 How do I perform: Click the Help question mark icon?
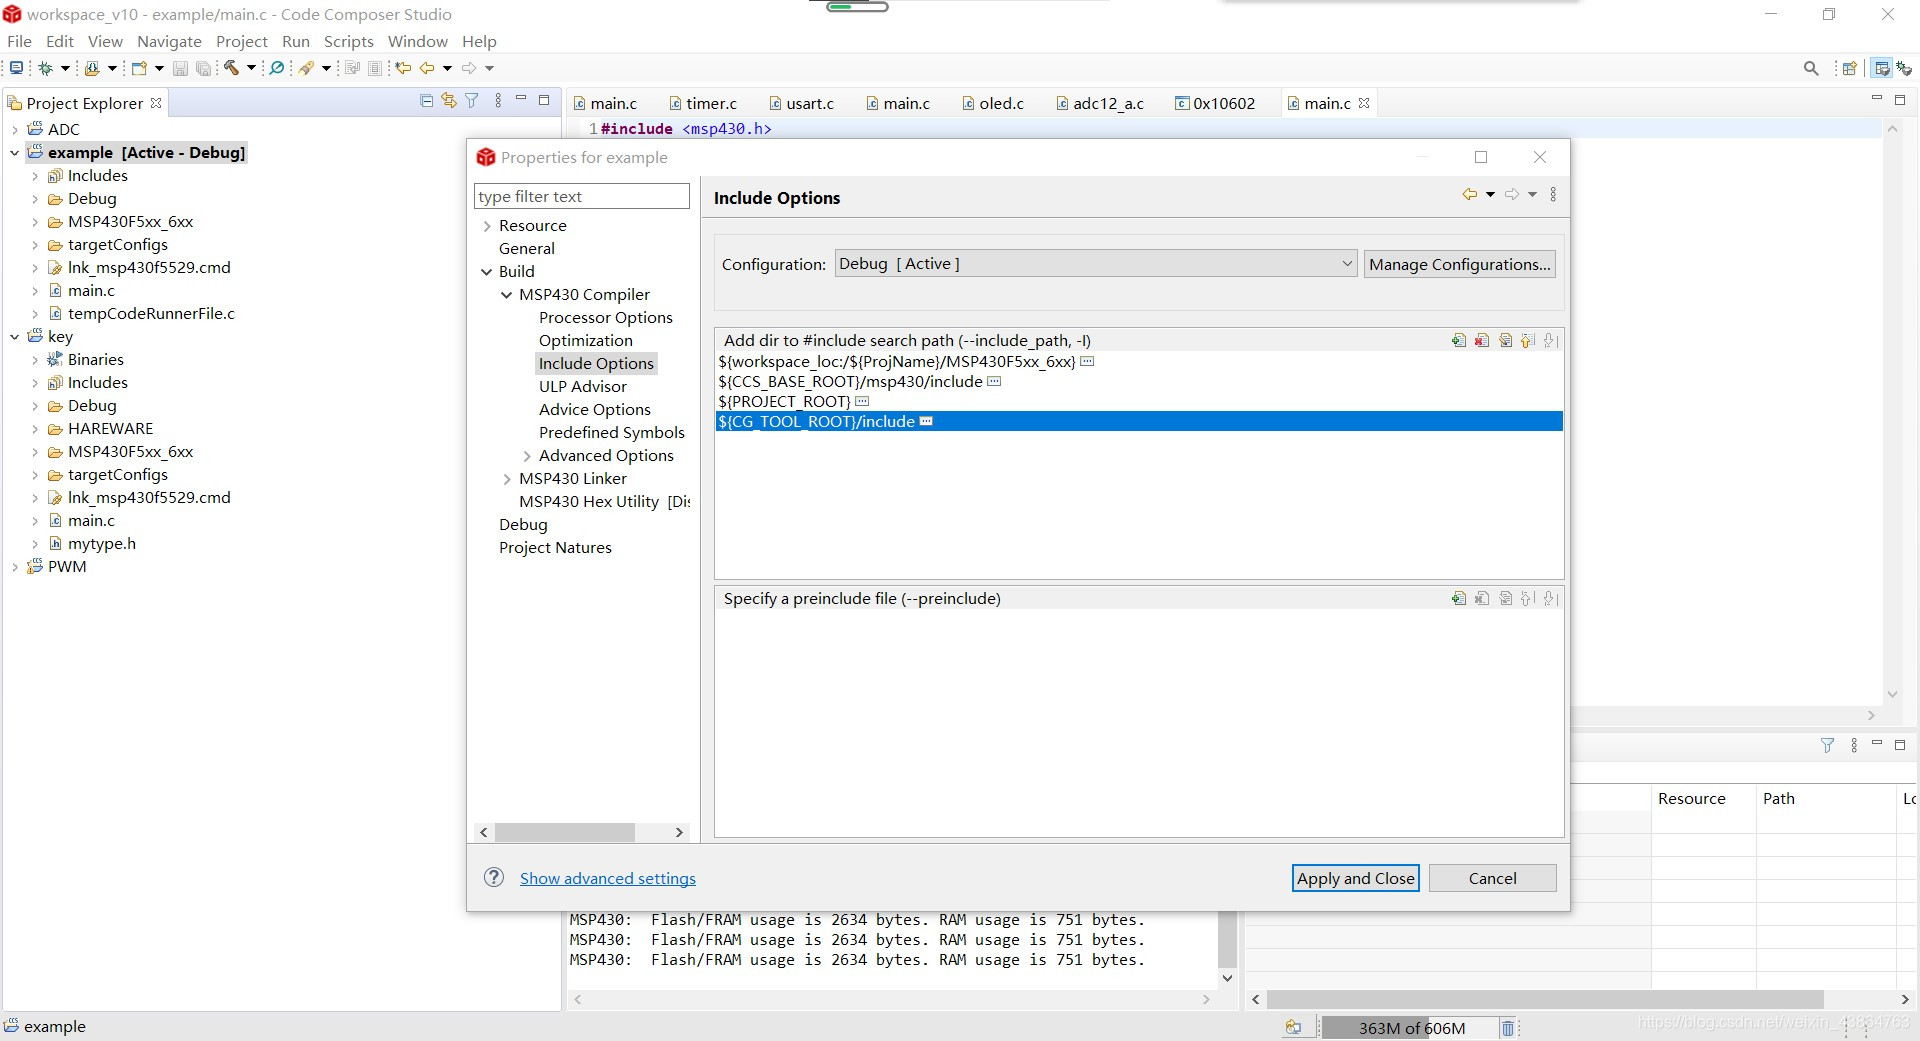pyautogui.click(x=494, y=877)
